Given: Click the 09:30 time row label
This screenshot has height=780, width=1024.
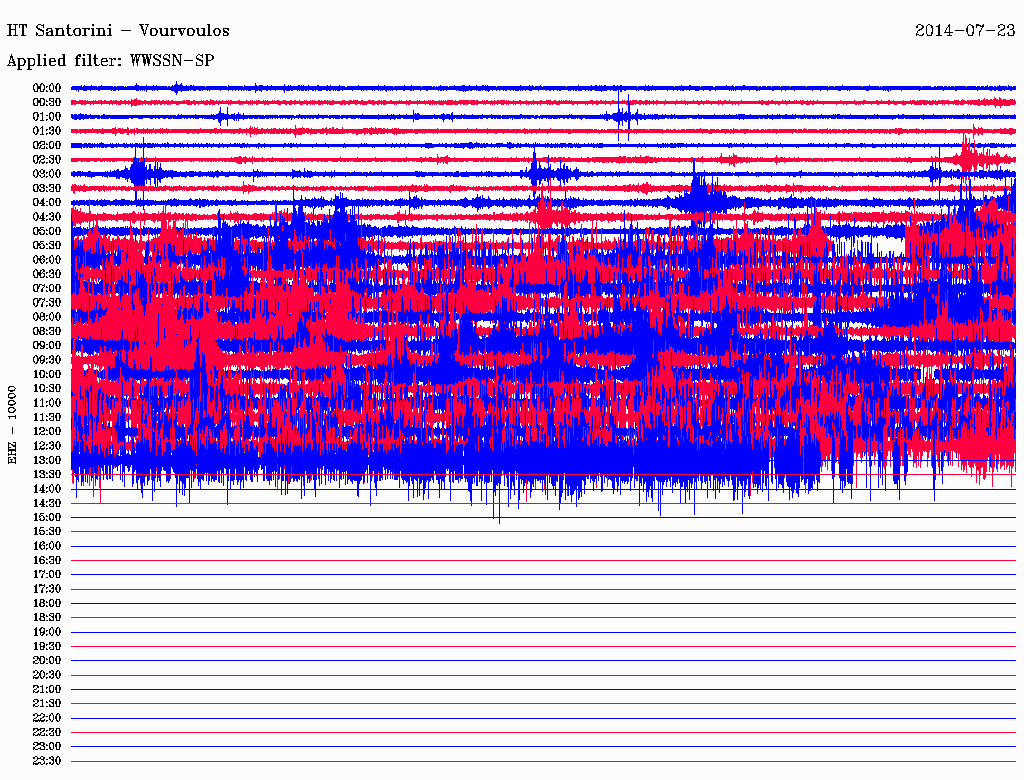Looking at the screenshot, I should tap(47, 360).
